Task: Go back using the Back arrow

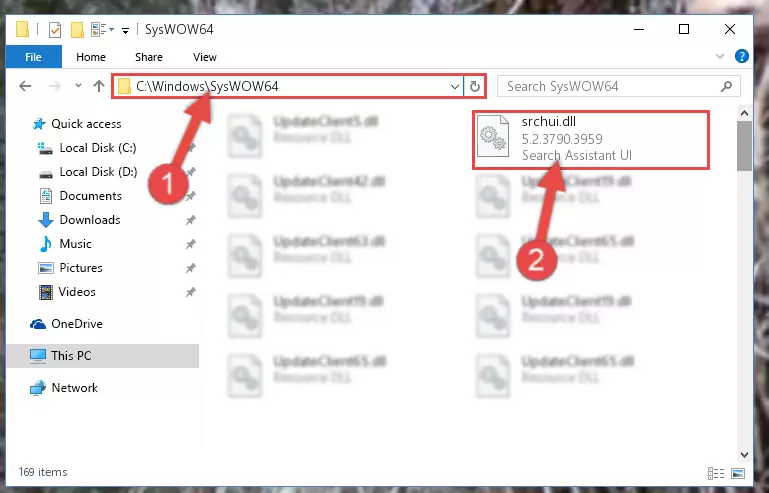Action: tap(25, 86)
